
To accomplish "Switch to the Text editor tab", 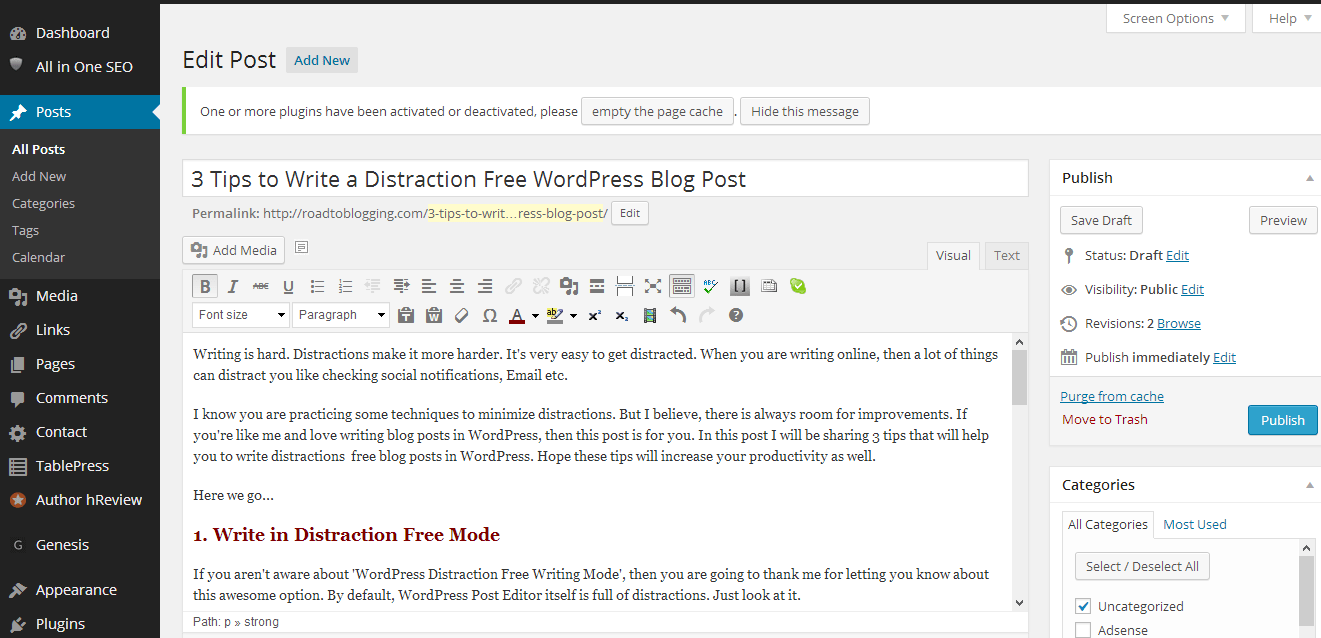I will coord(1007,256).
